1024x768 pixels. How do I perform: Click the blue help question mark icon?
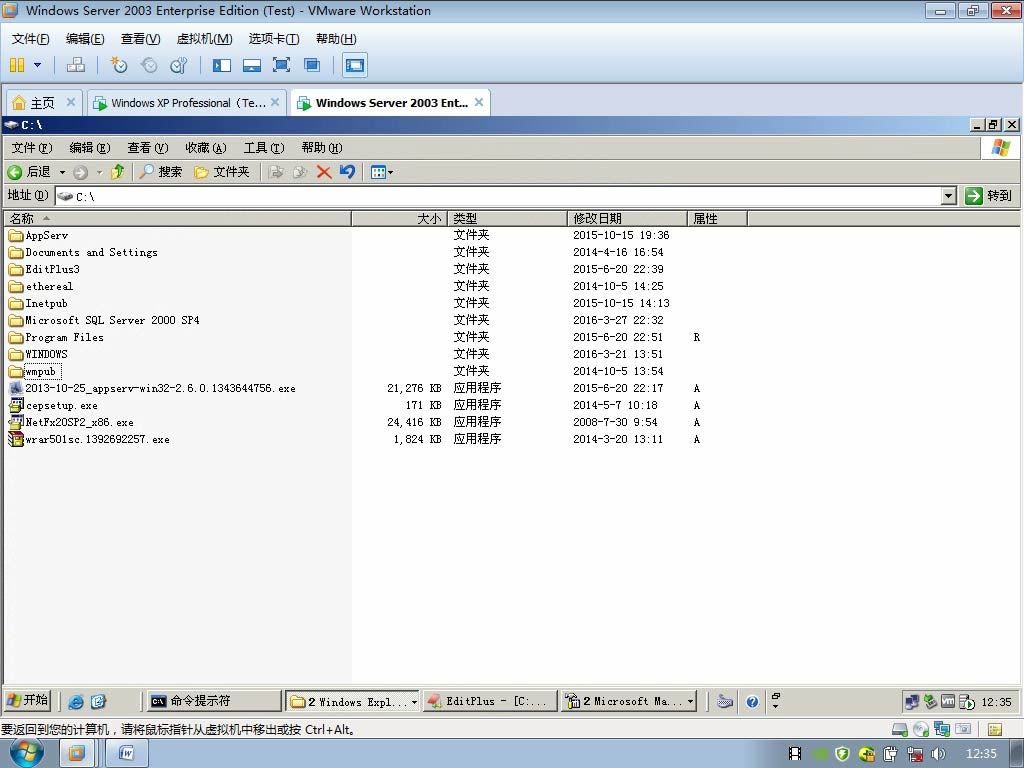[752, 701]
